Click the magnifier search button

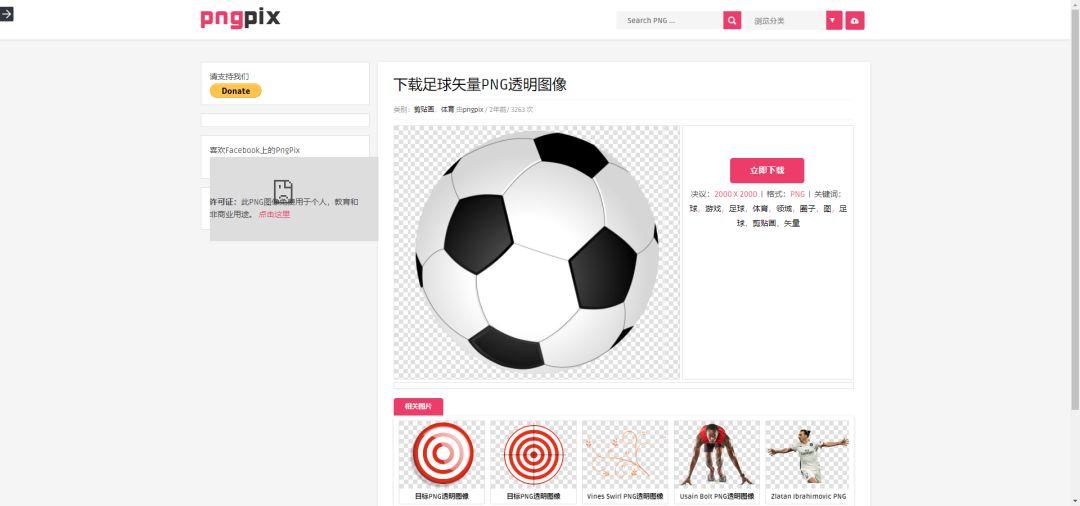[x=731, y=21]
